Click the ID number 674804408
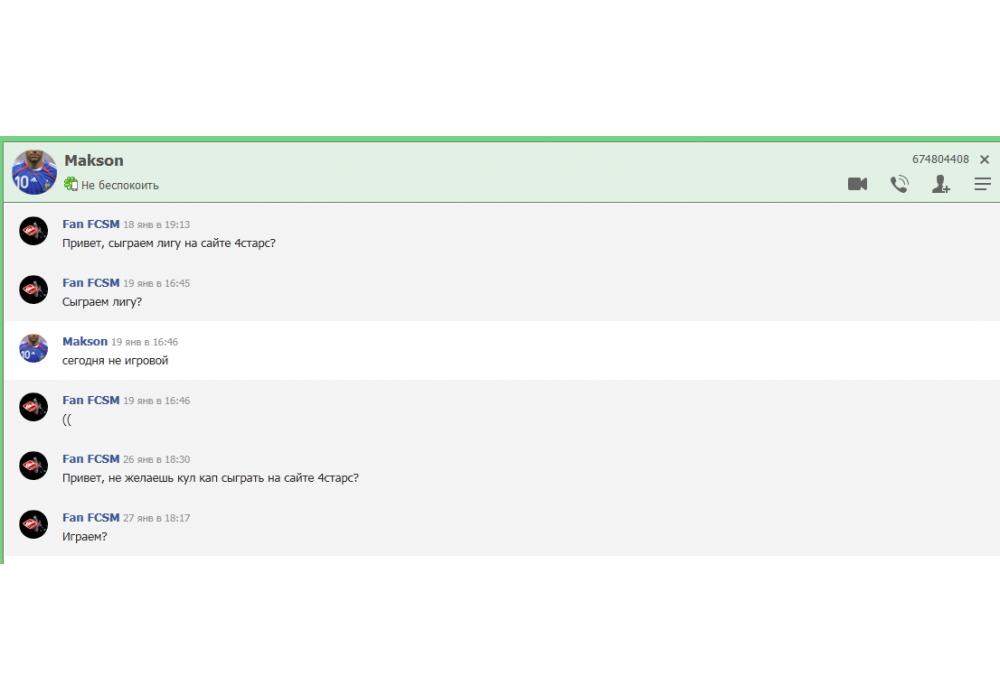This screenshot has width=1000, height=700. coord(940,160)
